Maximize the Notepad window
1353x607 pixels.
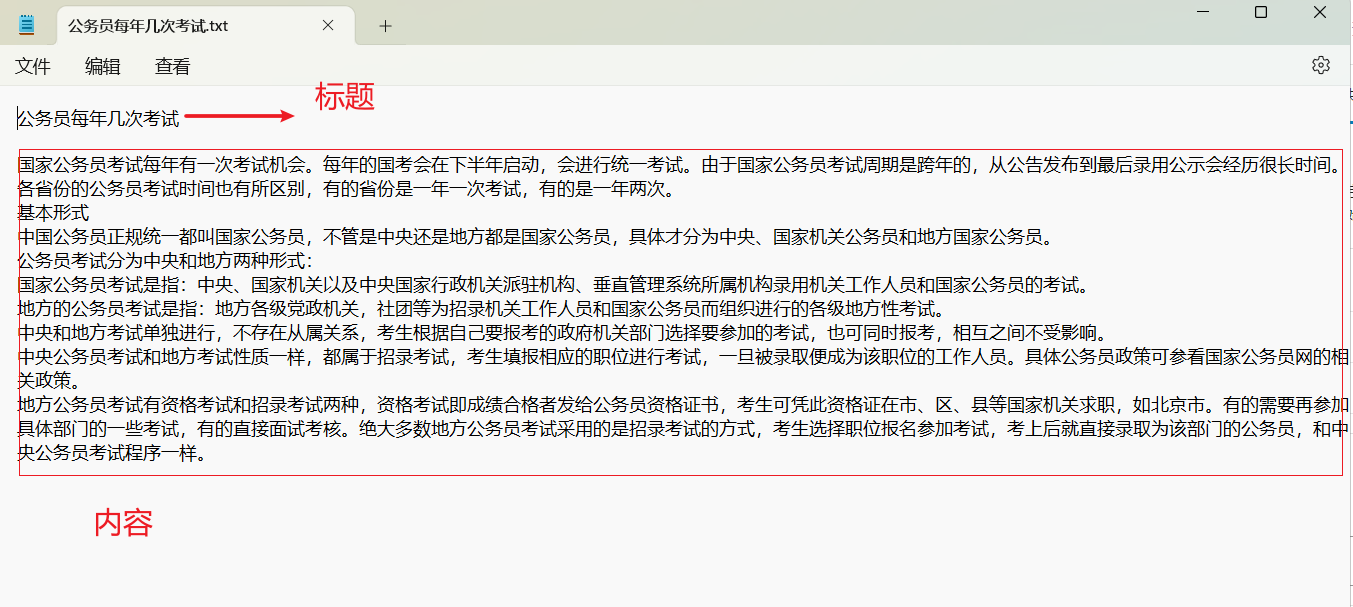(1261, 12)
